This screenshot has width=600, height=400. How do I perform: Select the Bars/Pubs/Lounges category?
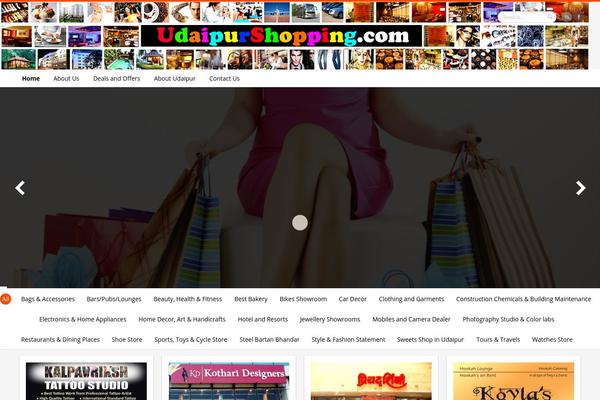[x=114, y=299]
